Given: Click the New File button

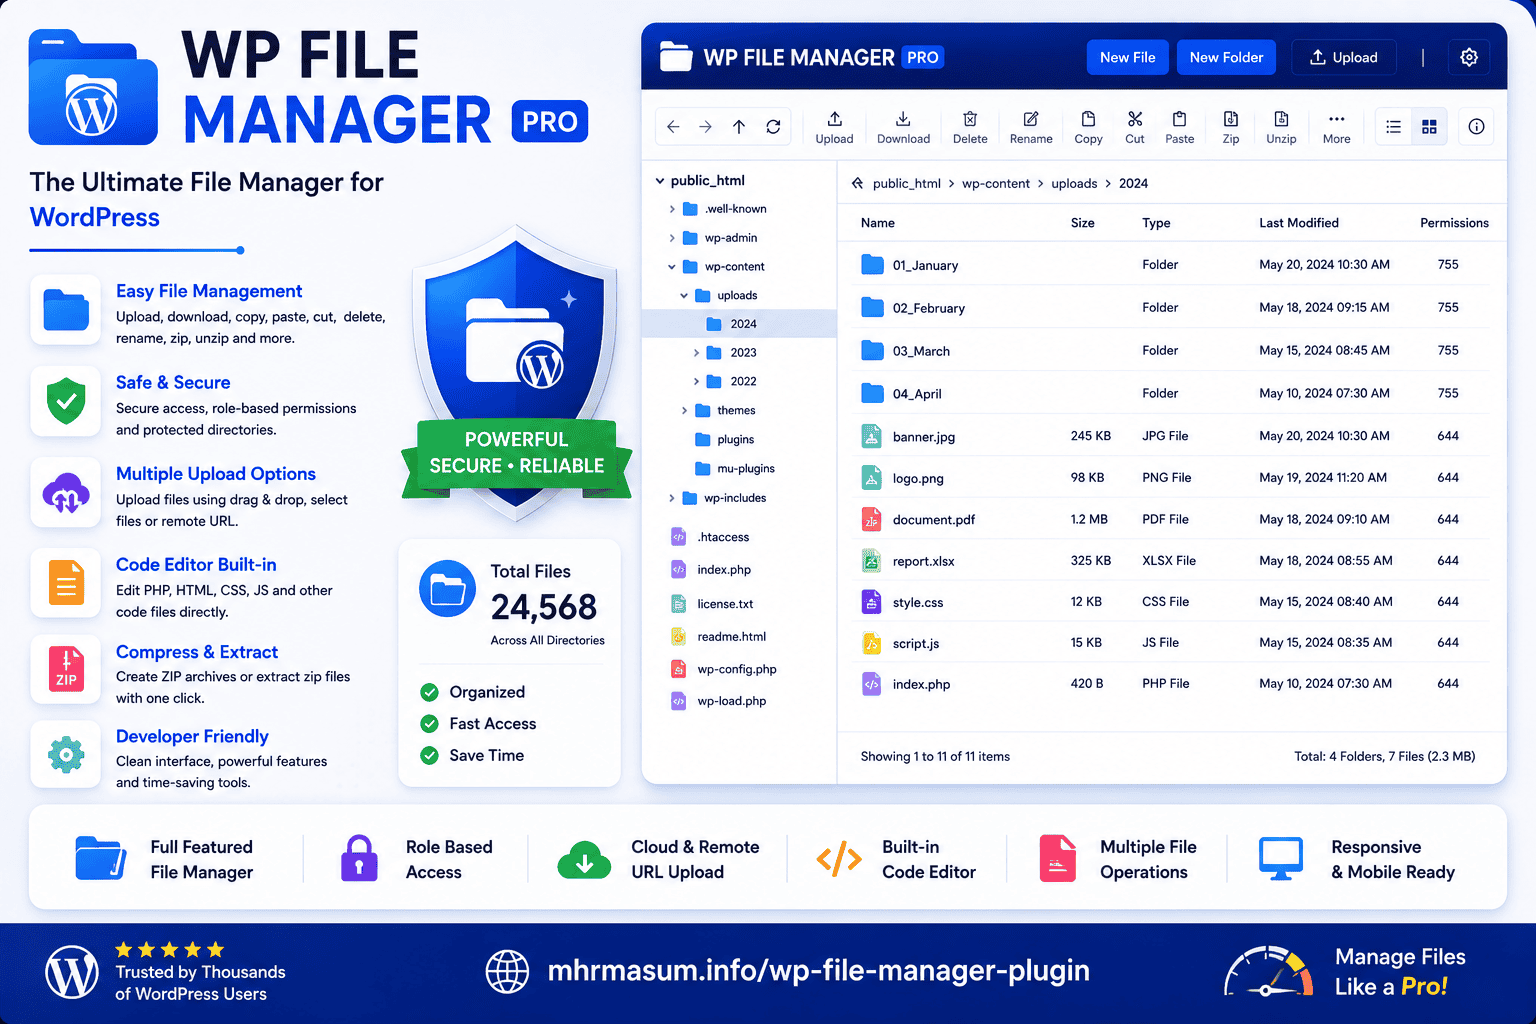Looking at the screenshot, I should 1127,57.
